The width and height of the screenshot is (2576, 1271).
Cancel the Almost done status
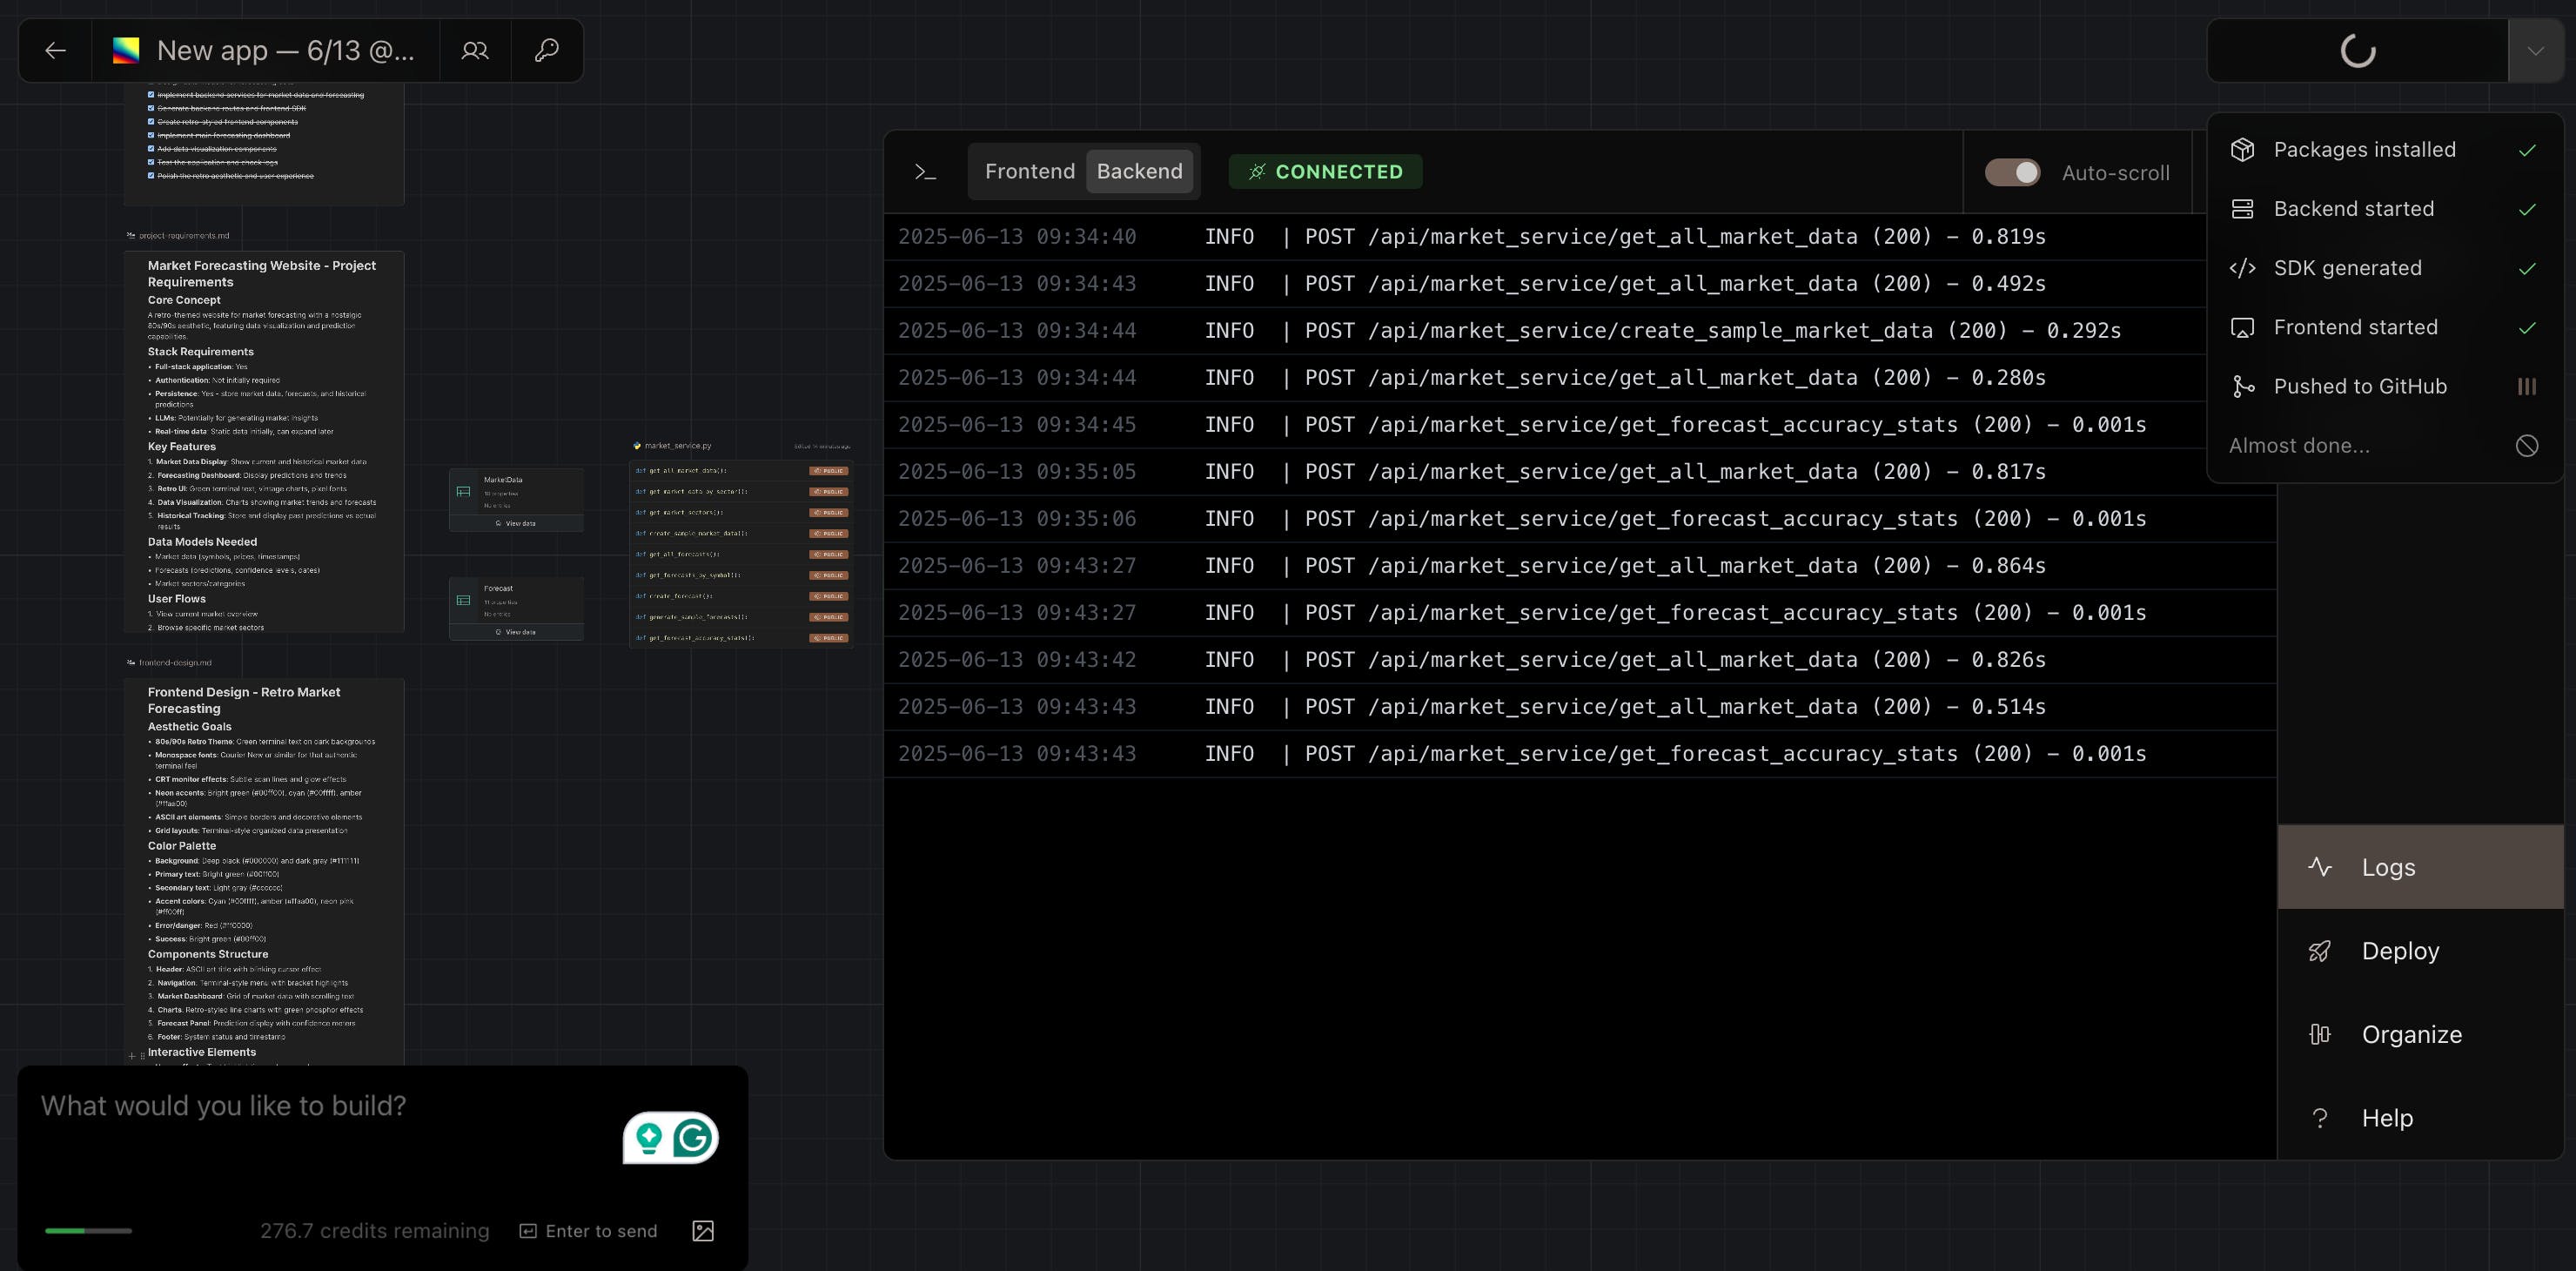click(x=2526, y=446)
